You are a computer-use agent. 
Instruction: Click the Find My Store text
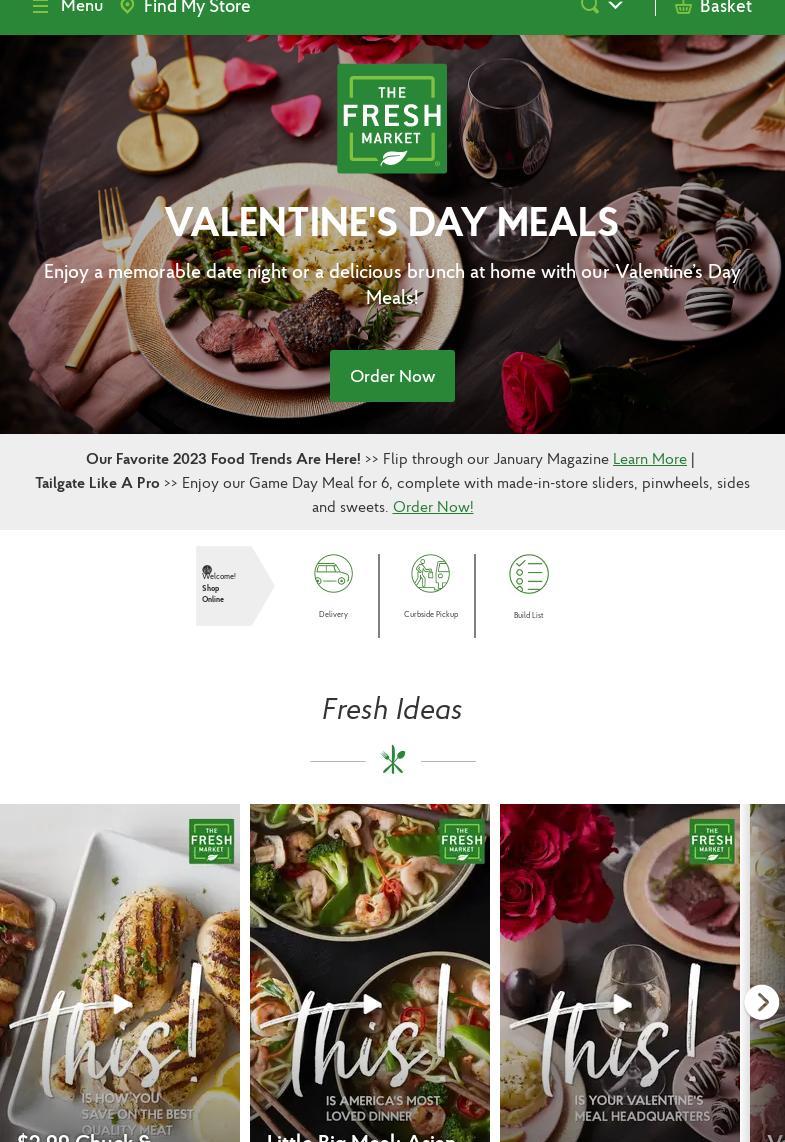pyautogui.click(x=197, y=7)
